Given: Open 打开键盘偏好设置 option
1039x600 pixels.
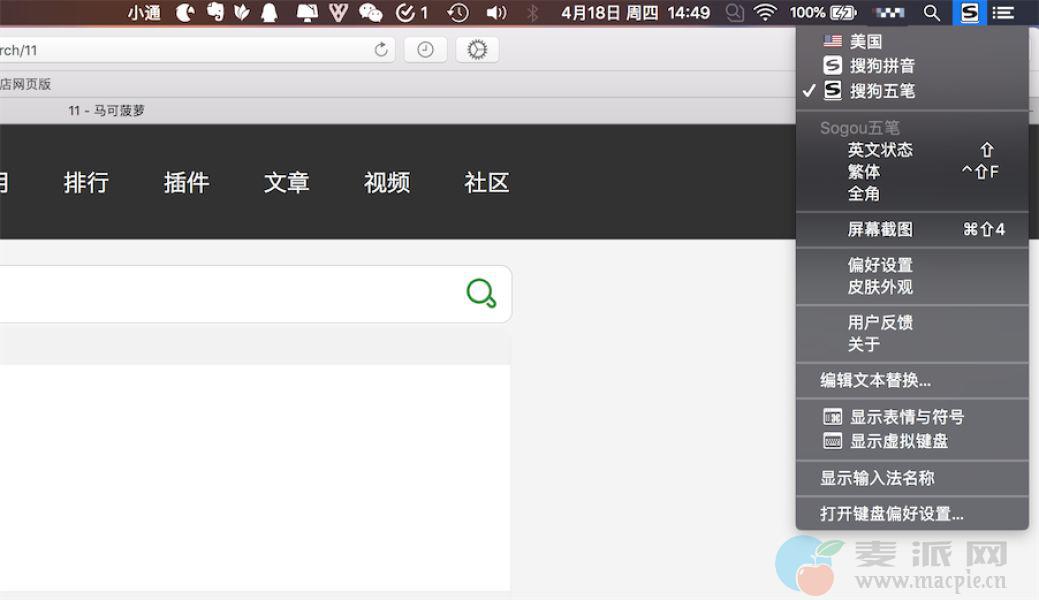Looking at the screenshot, I should point(892,514).
